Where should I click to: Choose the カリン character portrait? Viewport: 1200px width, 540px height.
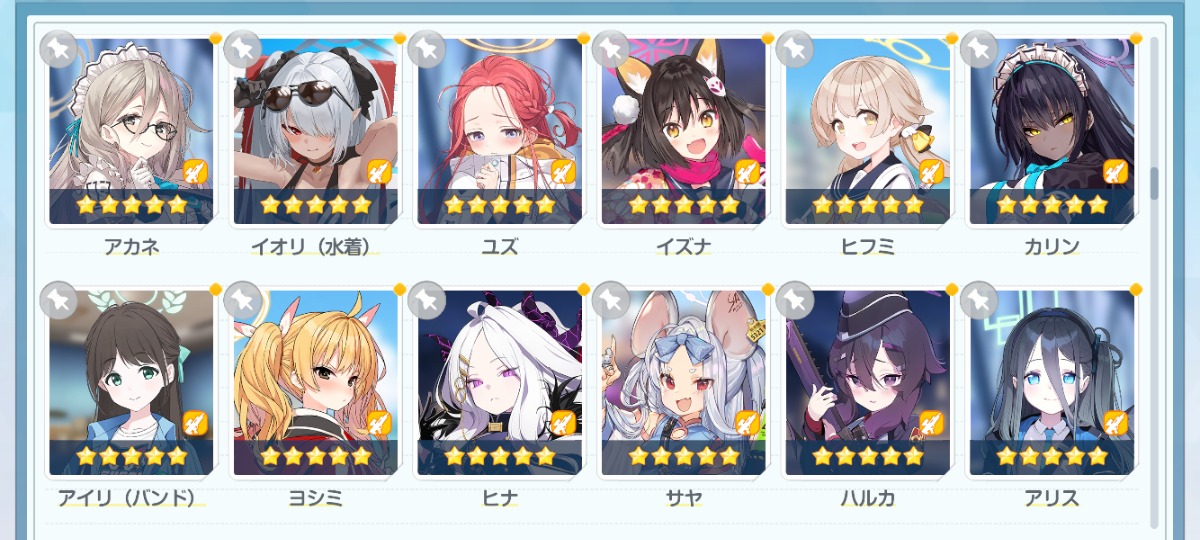[x=1052, y=131]
